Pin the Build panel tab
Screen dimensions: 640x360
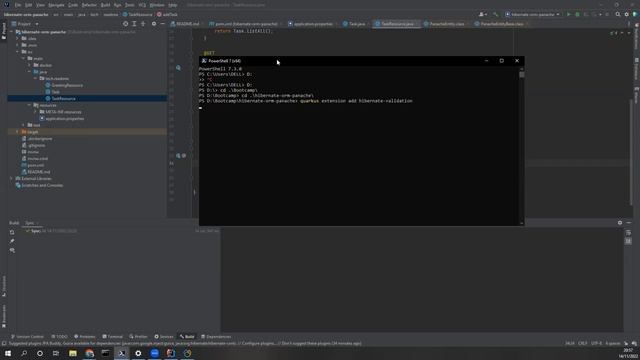click(x=12, y=241)
